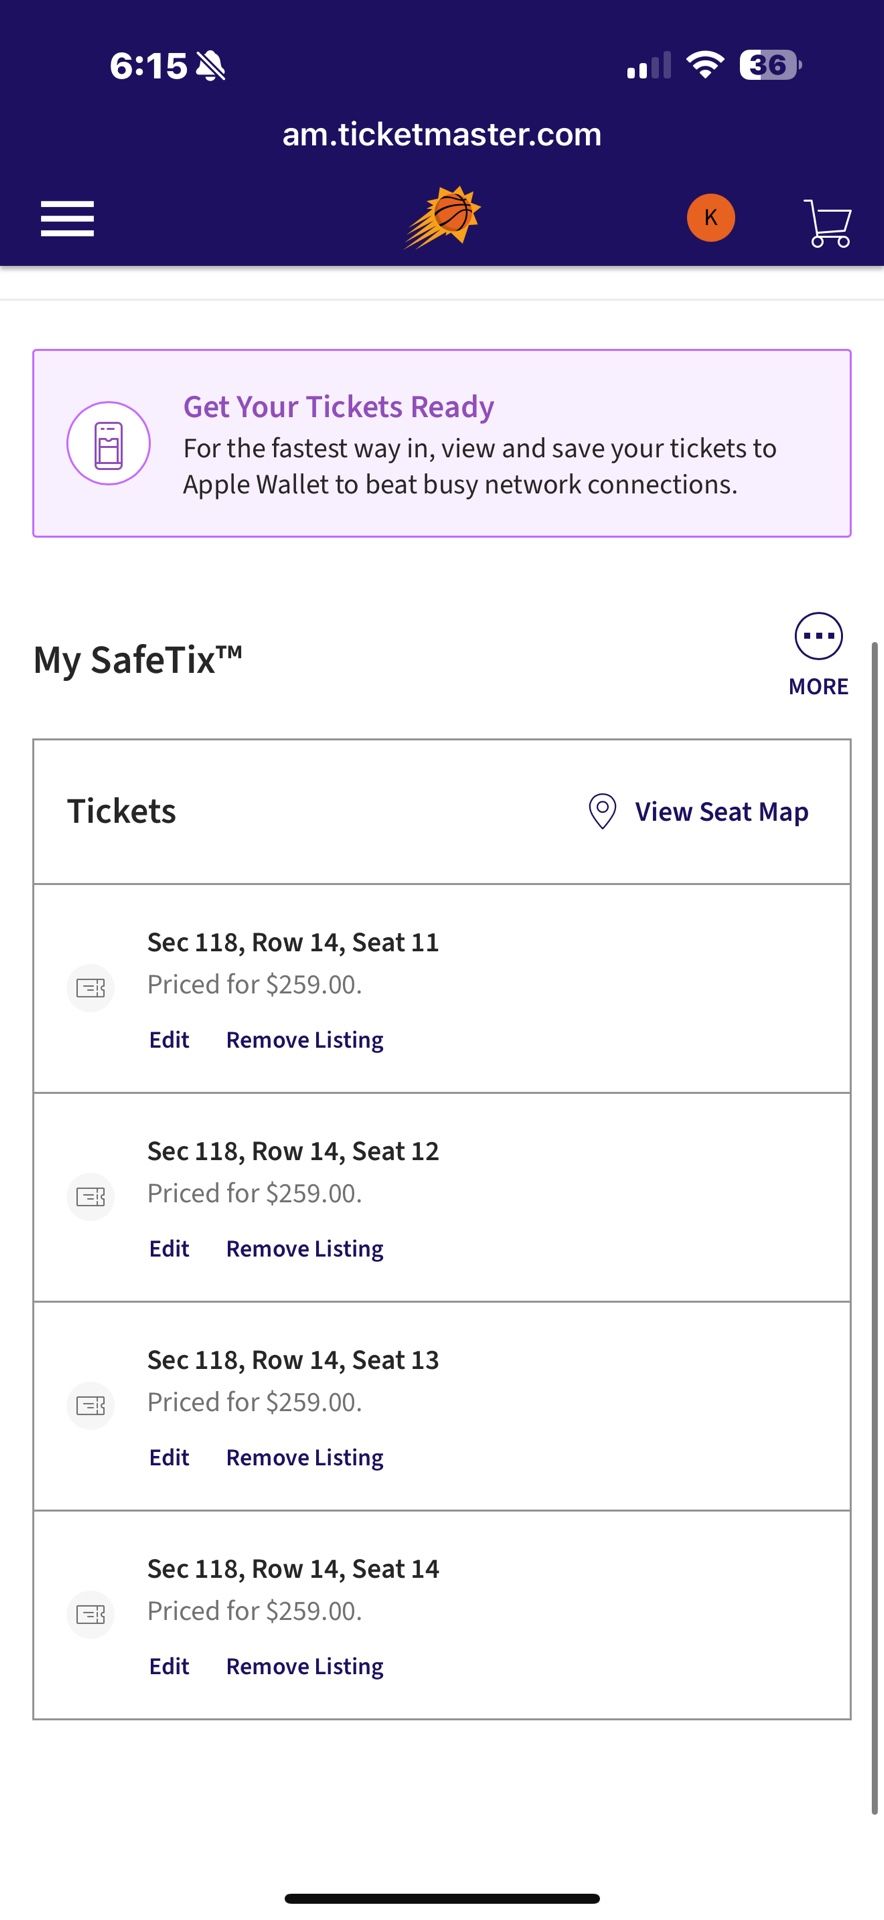Edit the Seat 13 listing price
The width and height of the screenshot is (884, 1920).
click(169, 1458)
